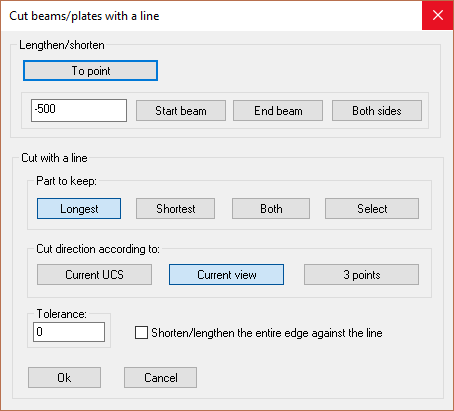
Task: Click the Part to keep label
Action: pyautogui.click(x=66, y=181)
